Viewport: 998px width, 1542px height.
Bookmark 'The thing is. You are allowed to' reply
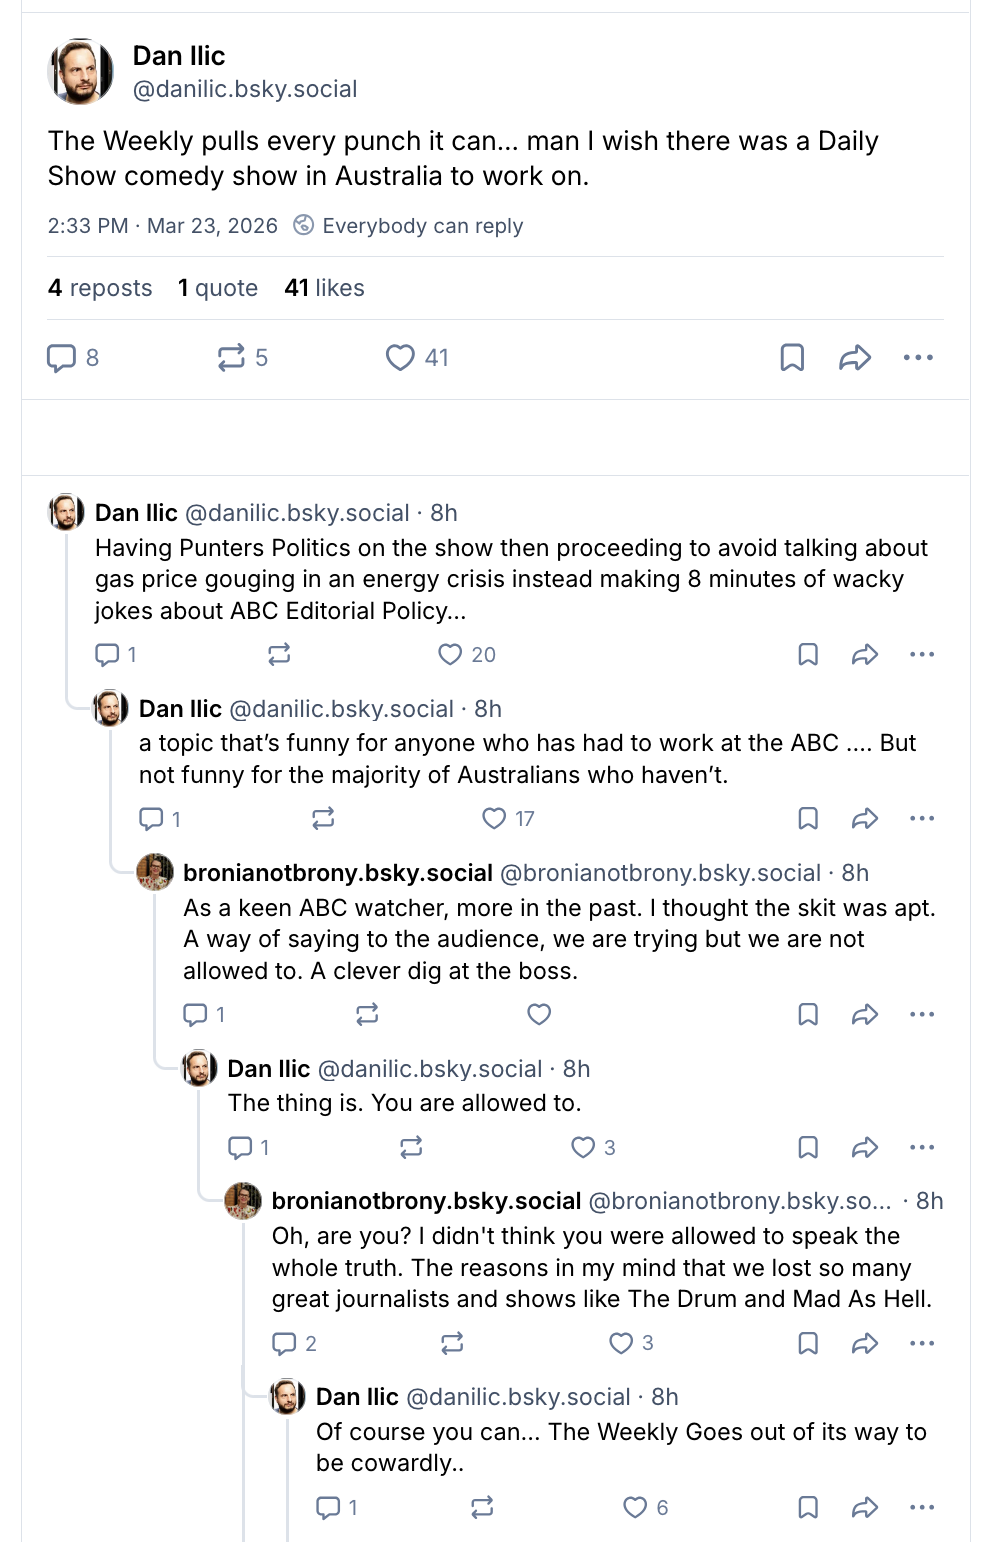pyautogui.click(x=808, y=1147)
